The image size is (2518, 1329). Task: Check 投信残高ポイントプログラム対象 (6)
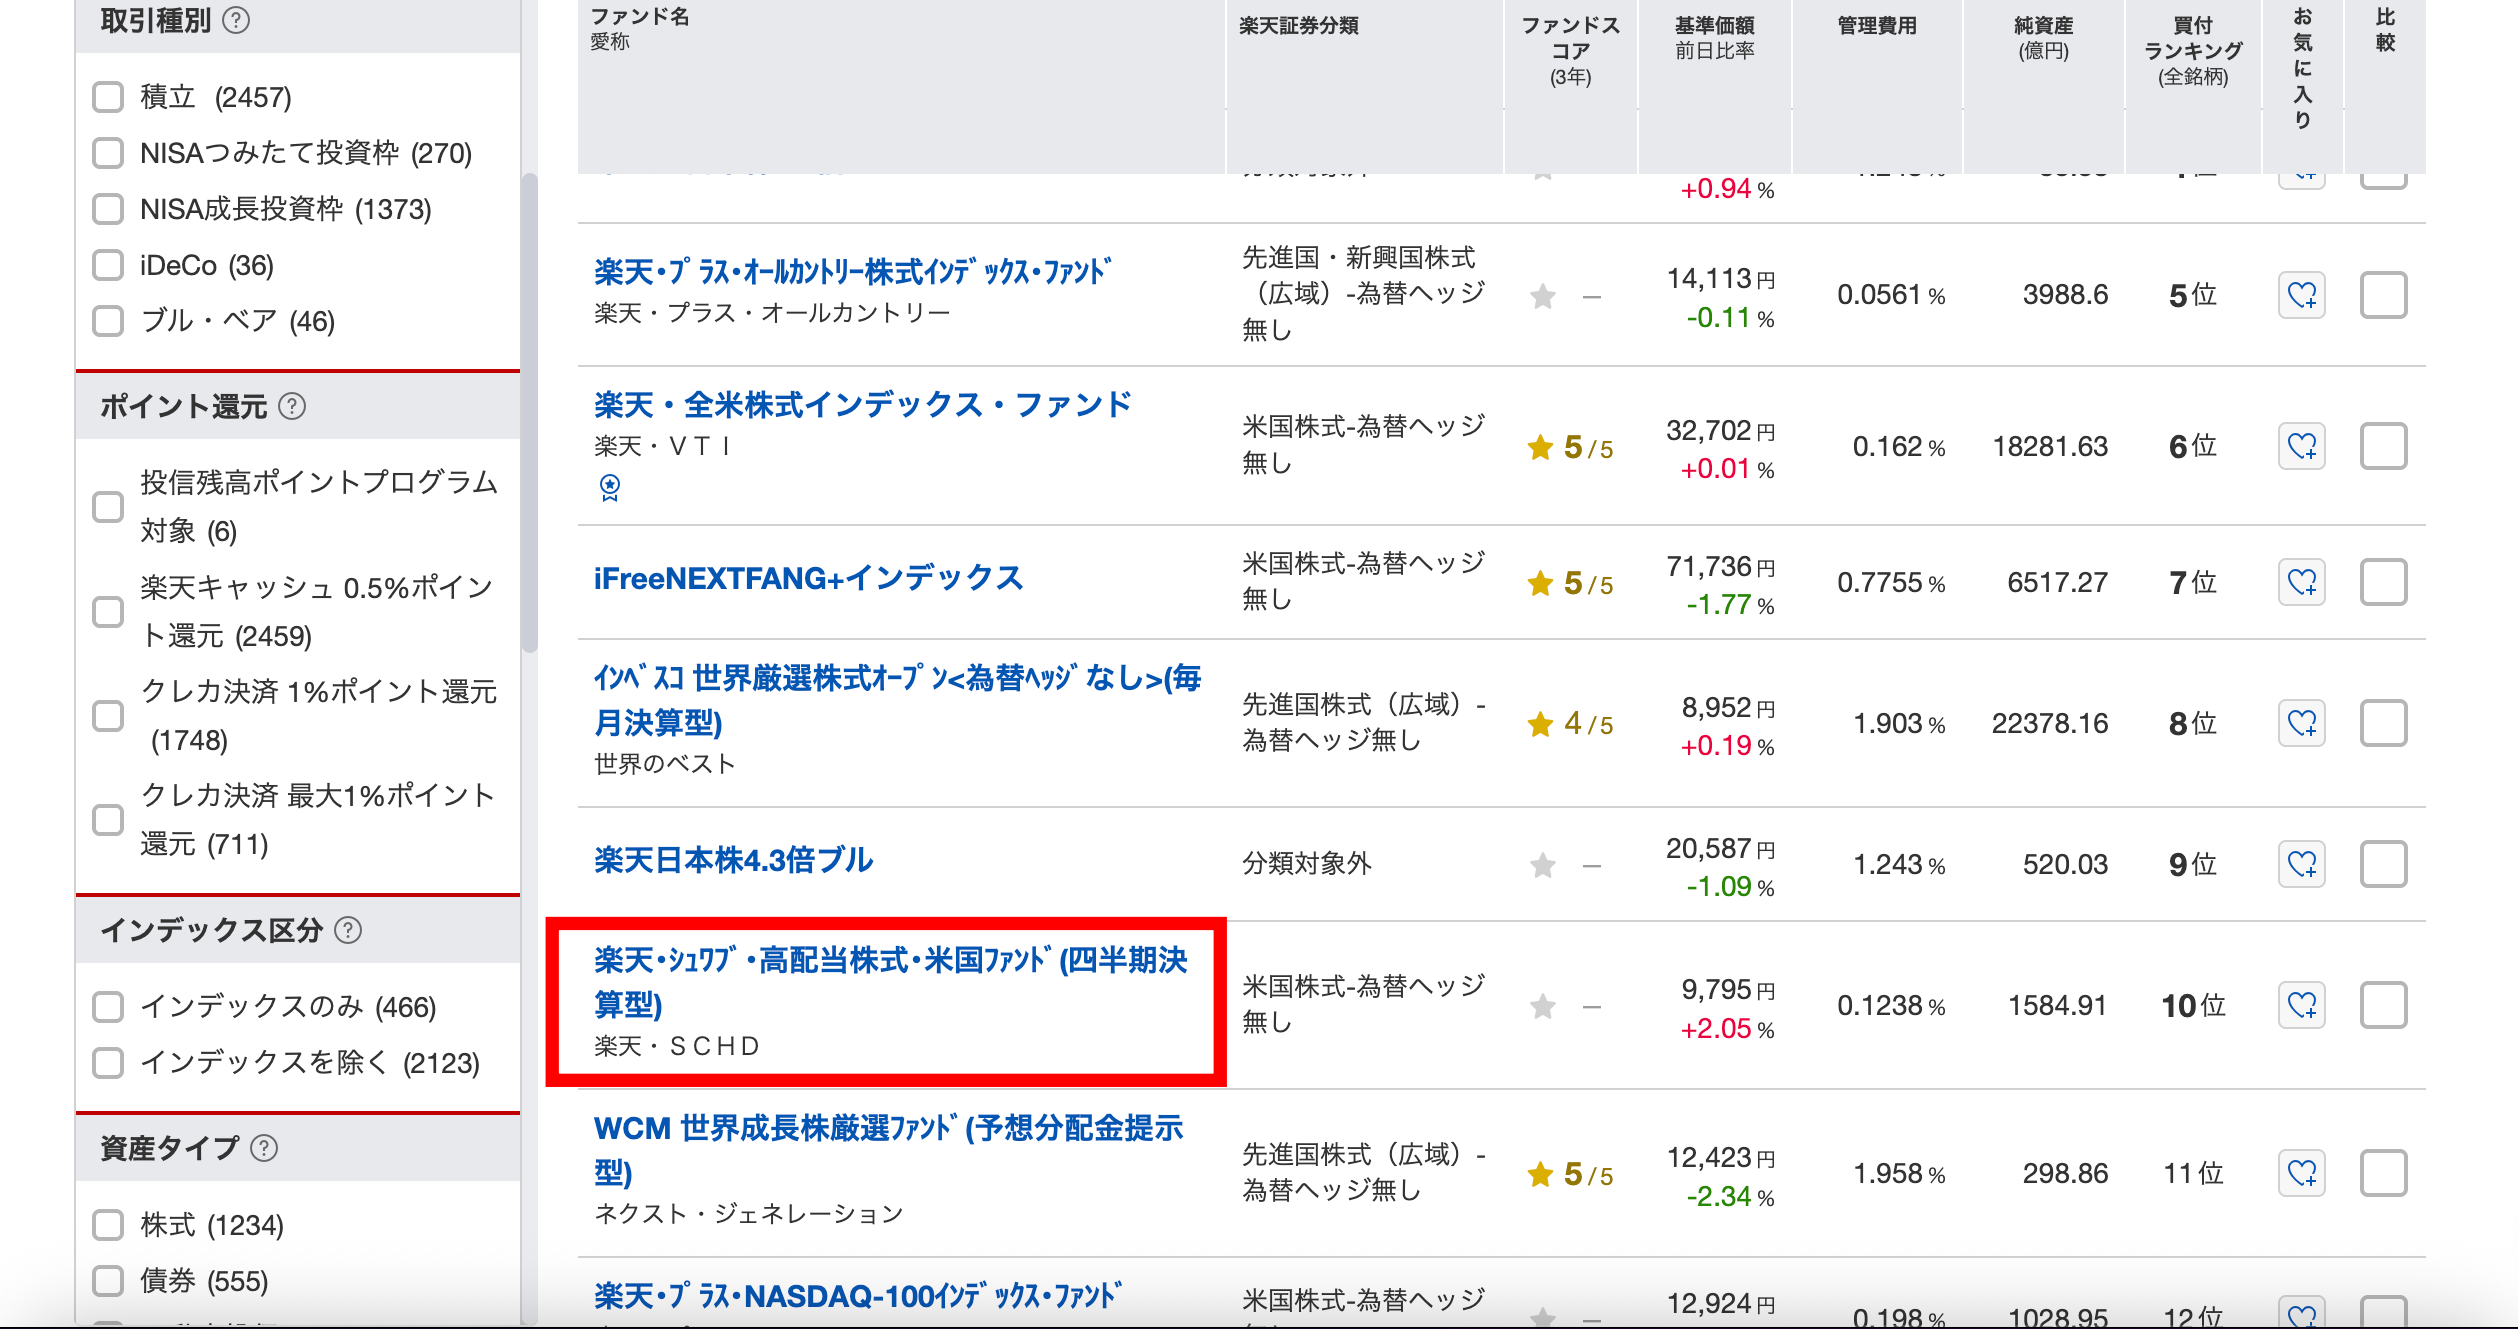tap(108, 507)
